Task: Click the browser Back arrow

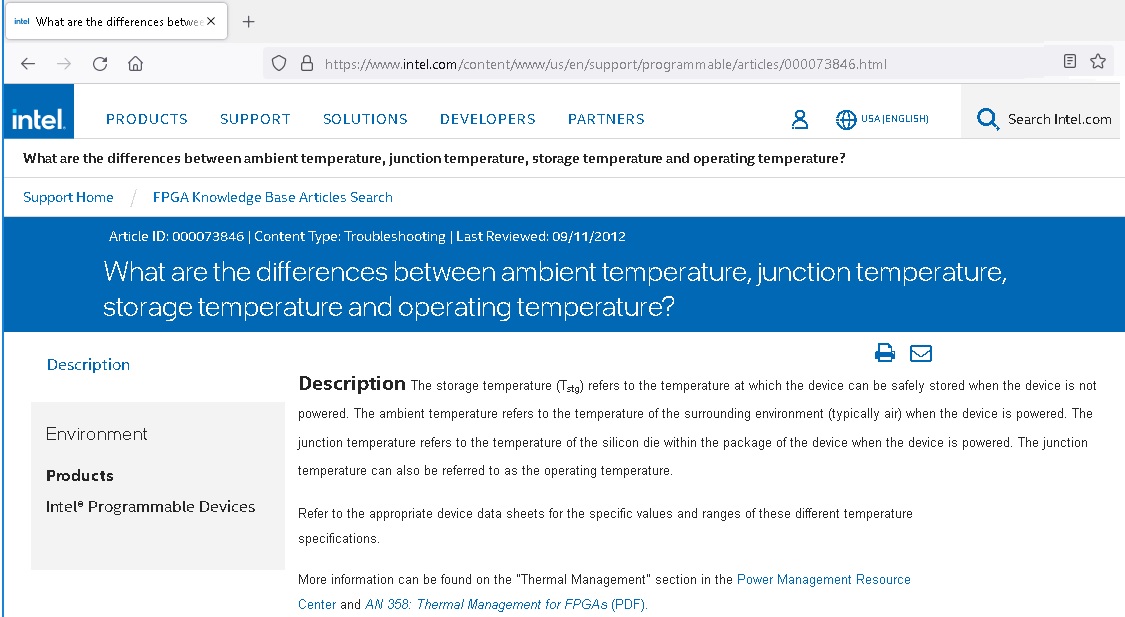Action: pos(28,64)
